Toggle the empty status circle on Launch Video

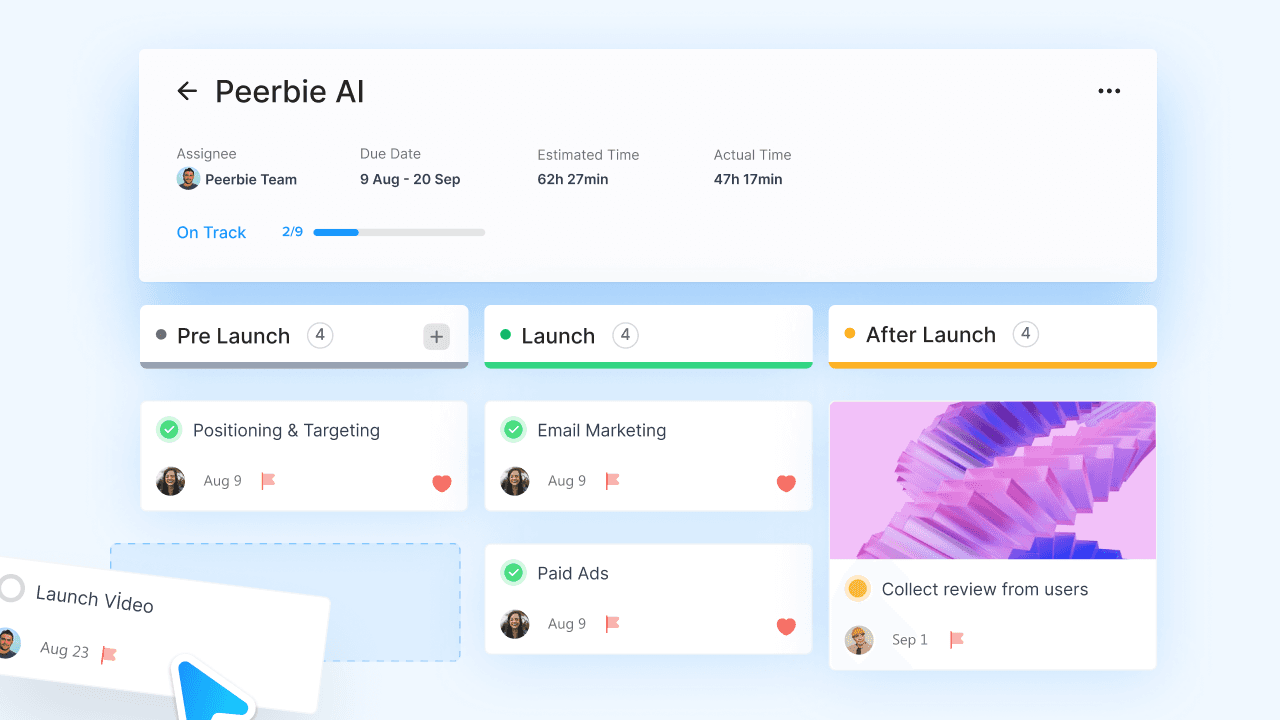11,588
